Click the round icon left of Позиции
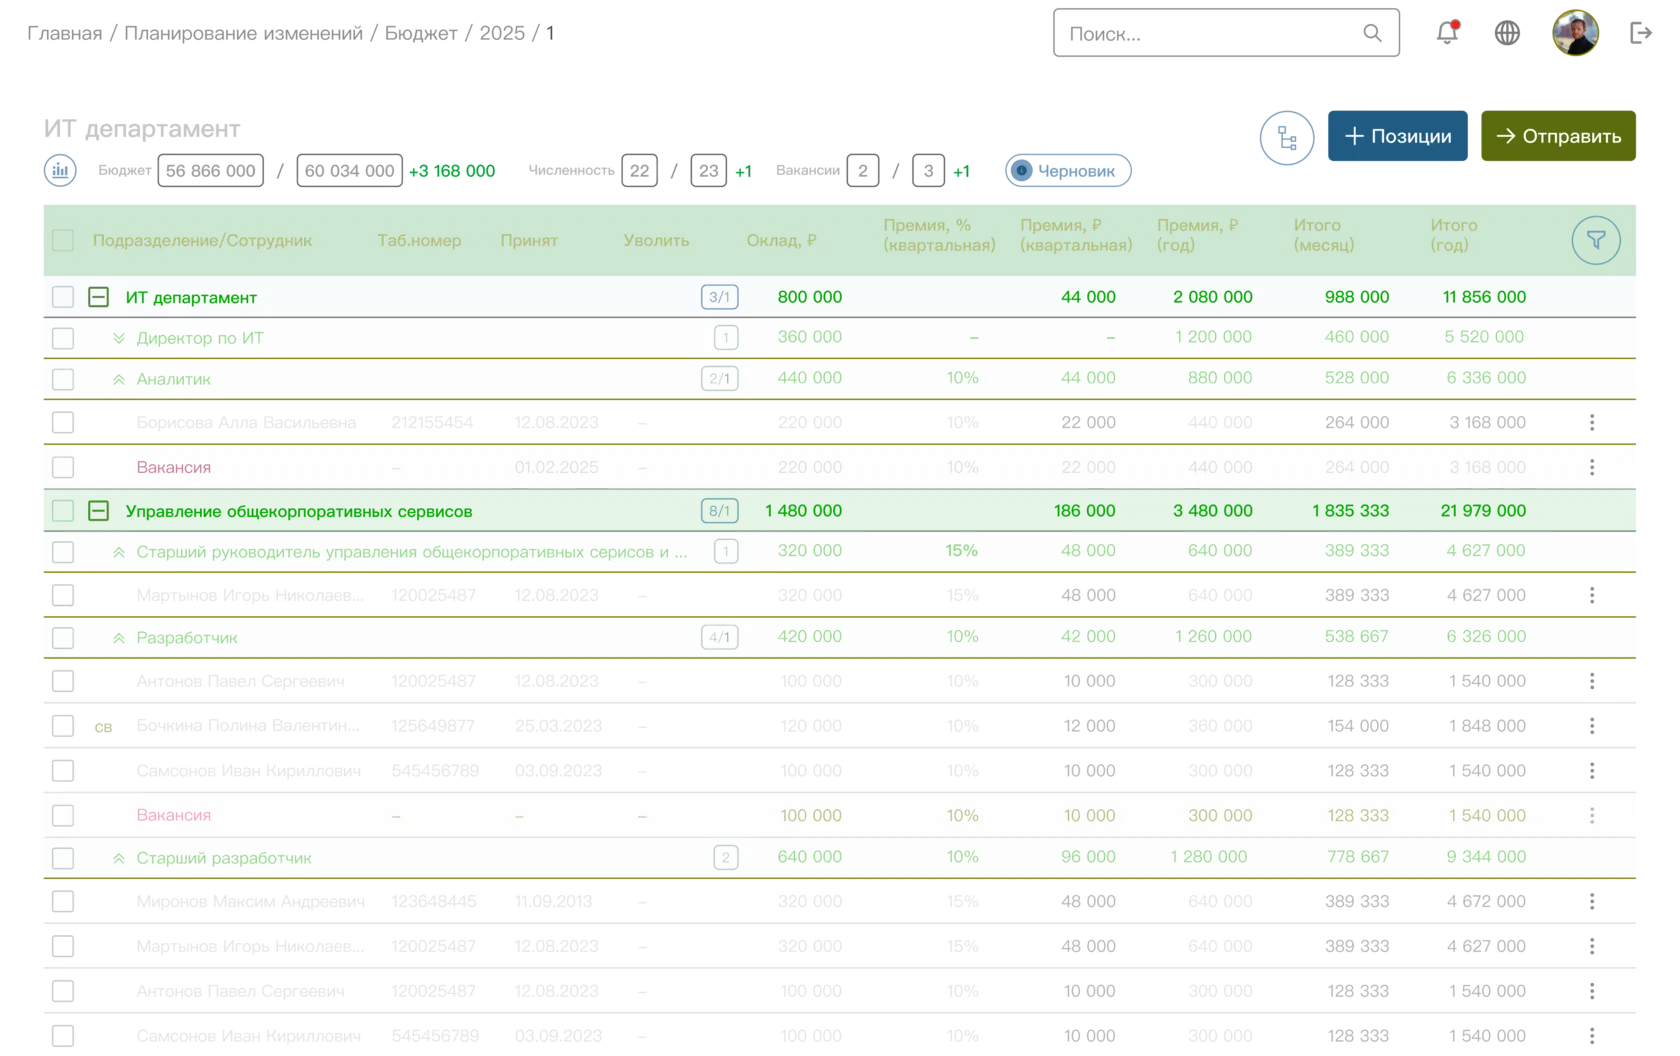 pyautogui.click(x=1286, y=136)
